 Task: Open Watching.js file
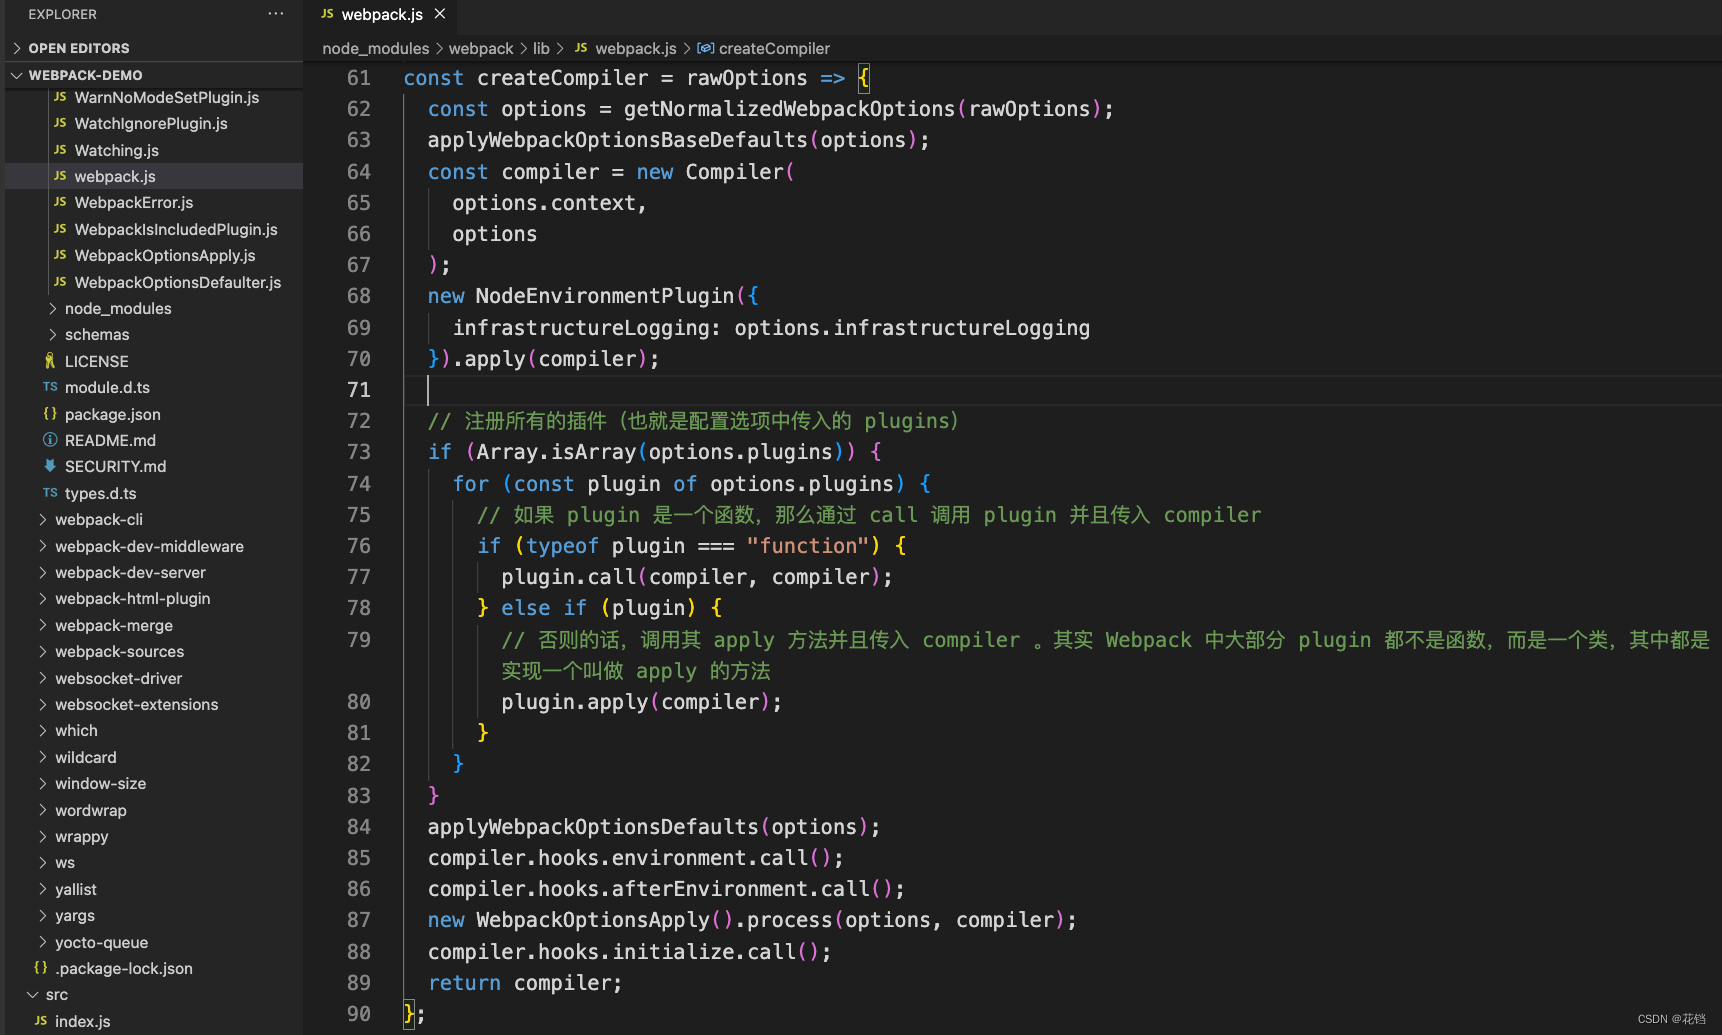coord(116,150)
